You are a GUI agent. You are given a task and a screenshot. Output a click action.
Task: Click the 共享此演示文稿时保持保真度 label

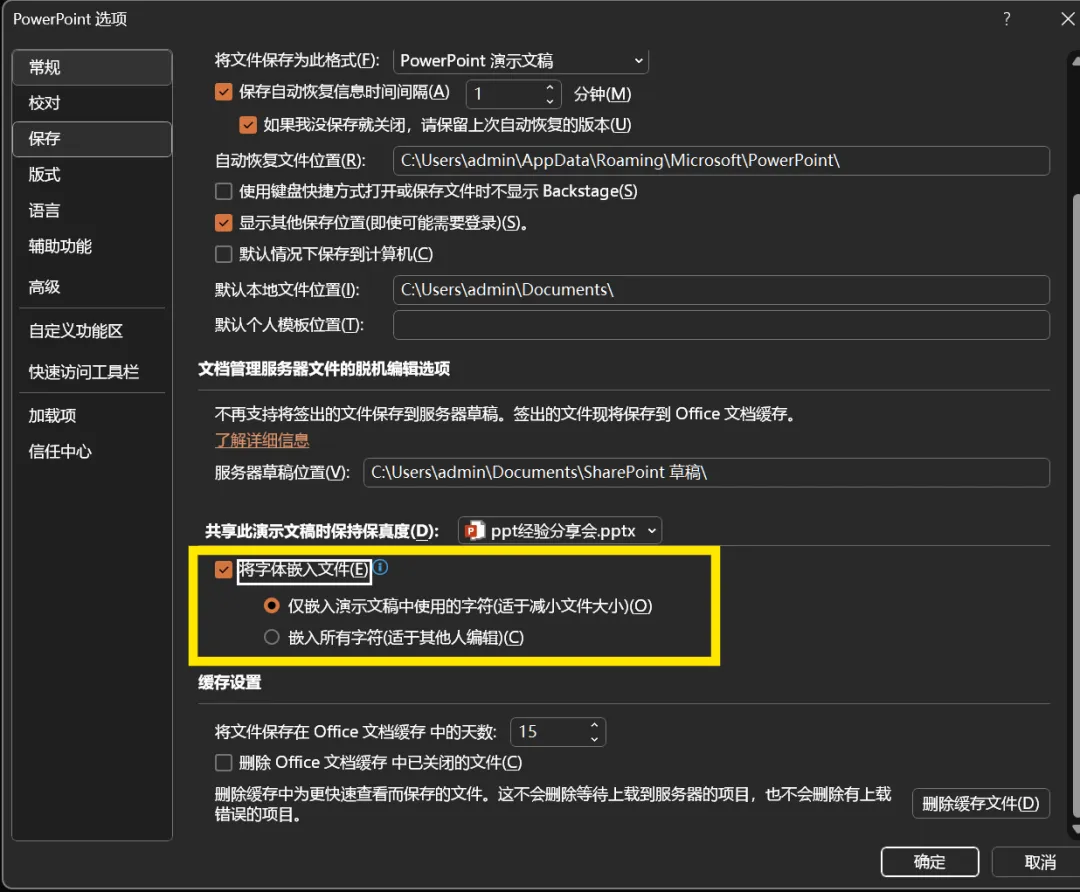click(322, 531)
